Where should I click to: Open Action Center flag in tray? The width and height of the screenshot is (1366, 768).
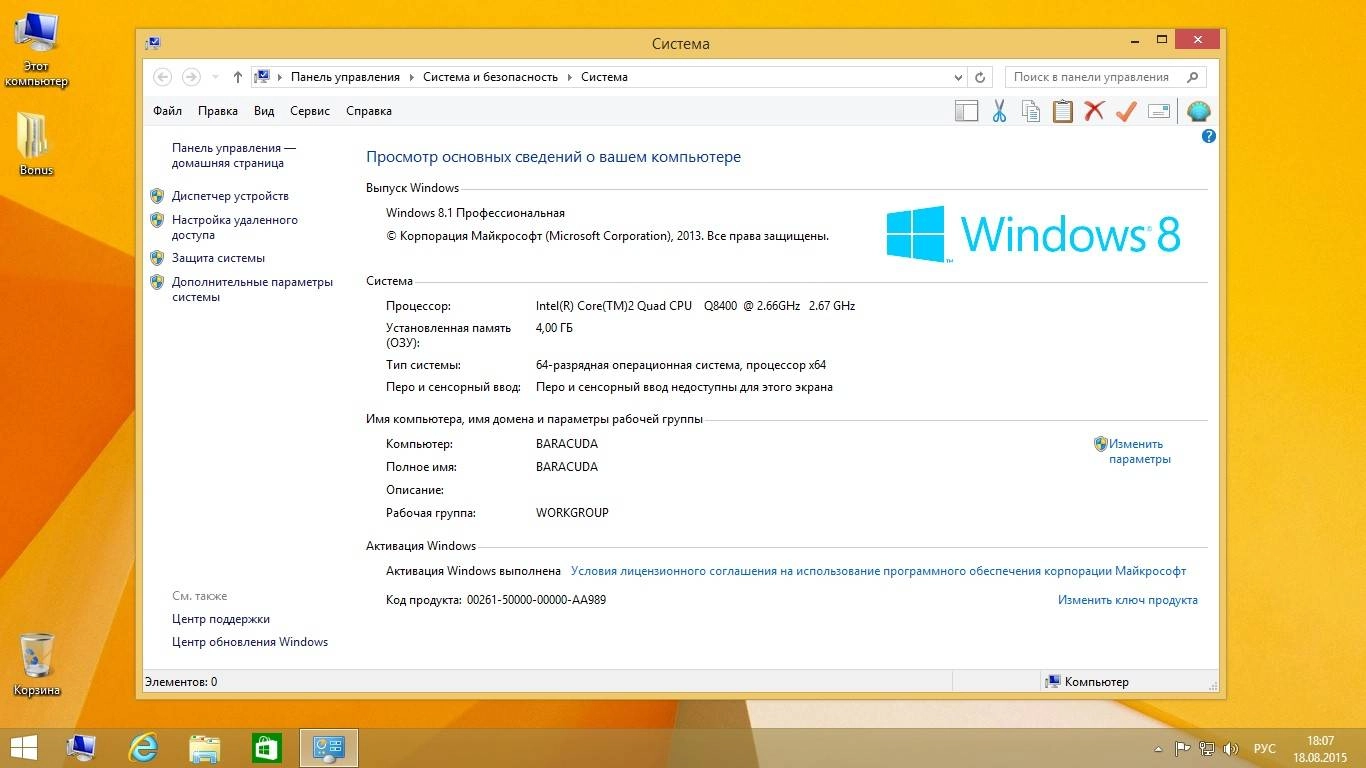pos(1182,748)
